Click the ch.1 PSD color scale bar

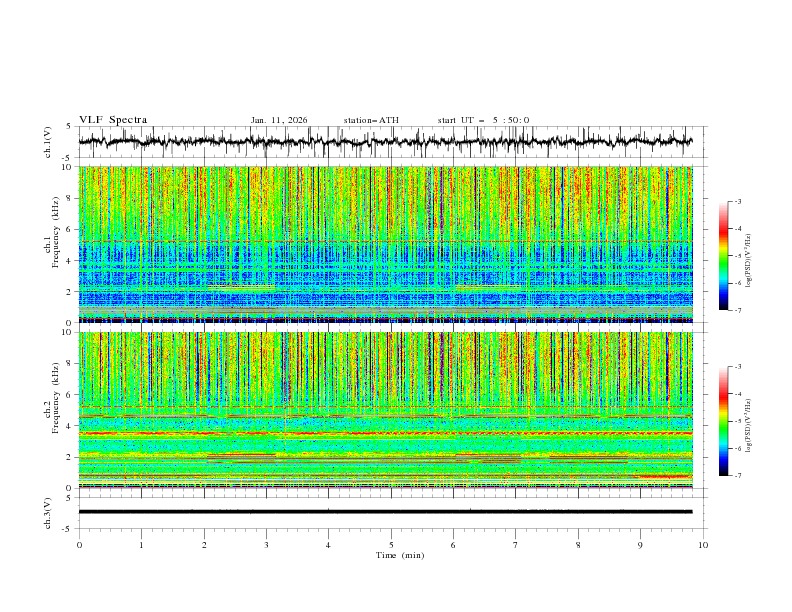[x=723, y=256]
